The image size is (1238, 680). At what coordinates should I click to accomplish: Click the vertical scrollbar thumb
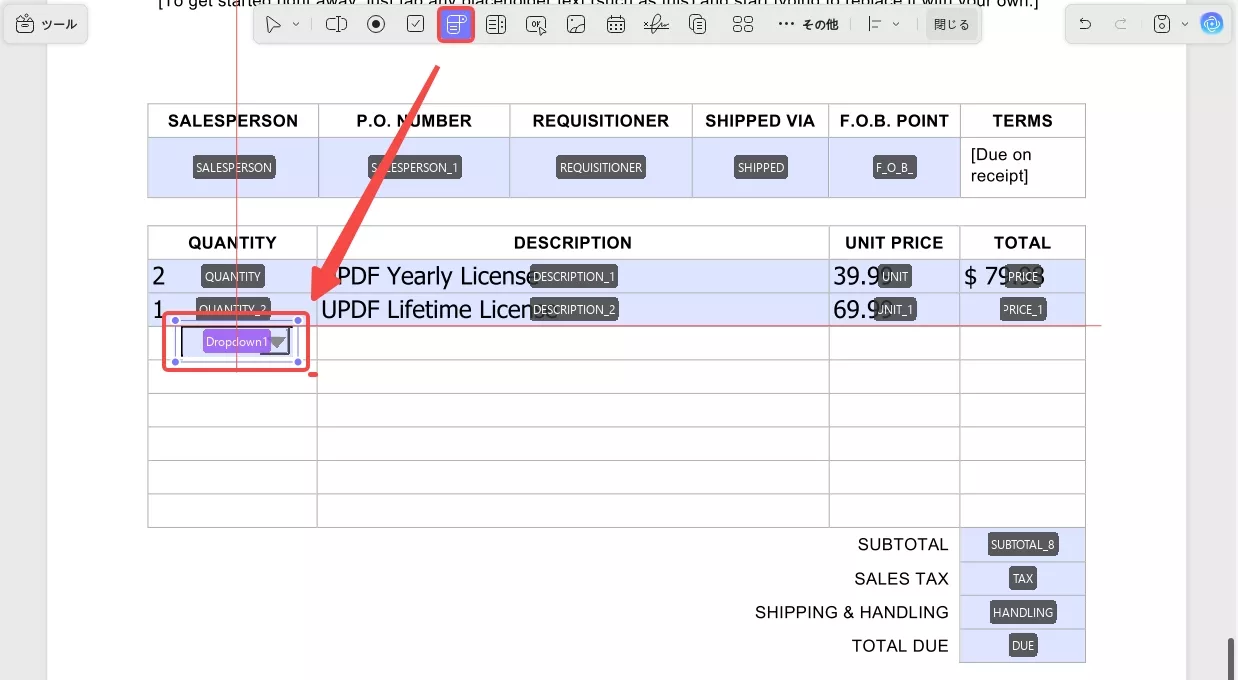pos(1232,658)
